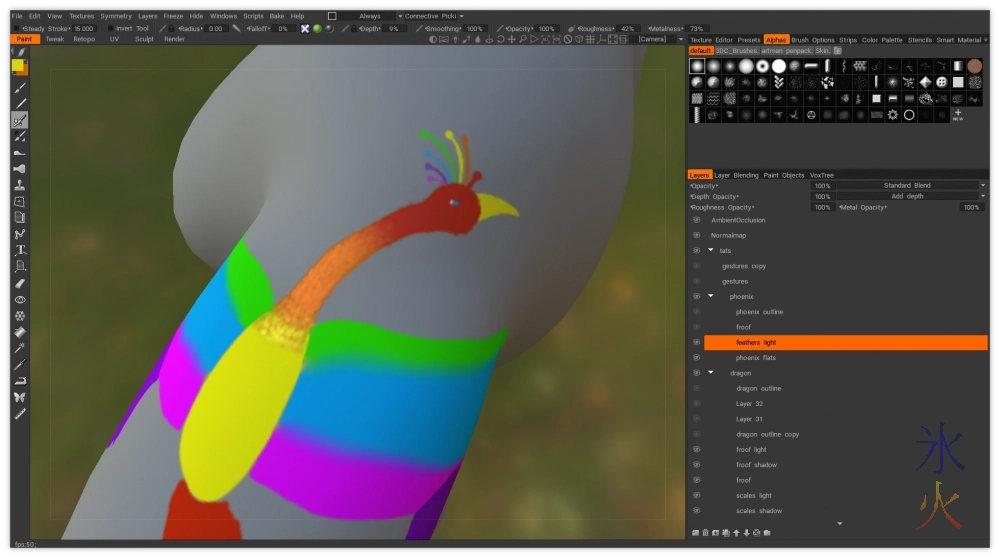1000x558 pixels.
Task: Switch to the Sculpt room tab
Action: [144, 39]
